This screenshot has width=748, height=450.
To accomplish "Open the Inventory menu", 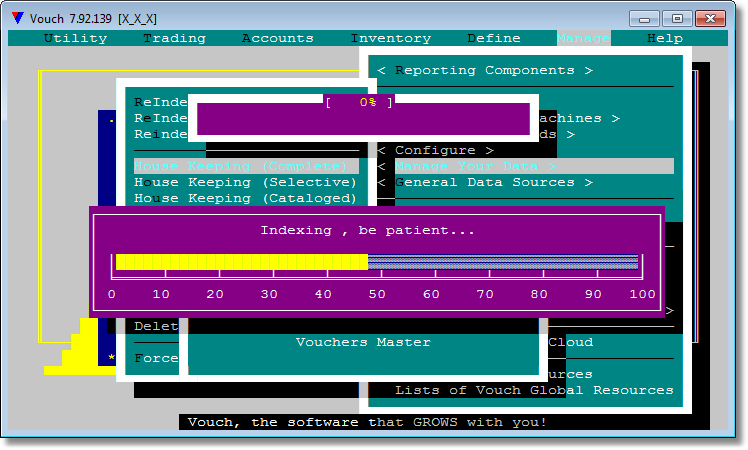I will (391, 38).
